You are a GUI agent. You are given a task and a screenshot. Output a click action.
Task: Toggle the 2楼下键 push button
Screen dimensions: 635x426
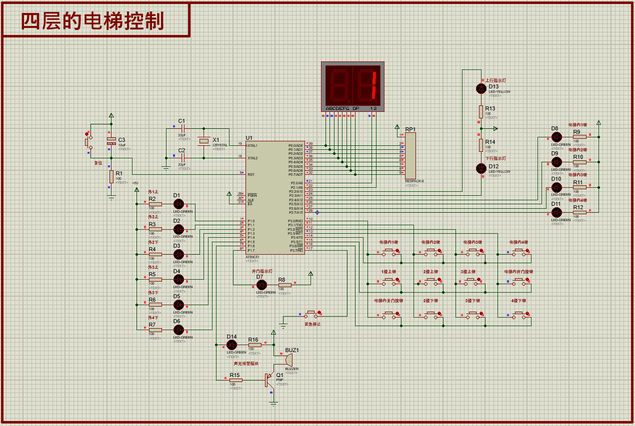[432, 315]
